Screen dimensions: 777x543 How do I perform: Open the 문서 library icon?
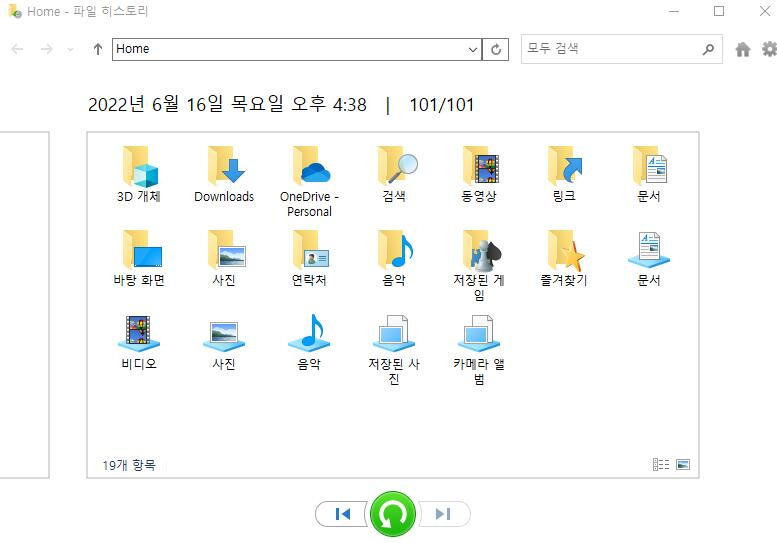coord(649,258)
